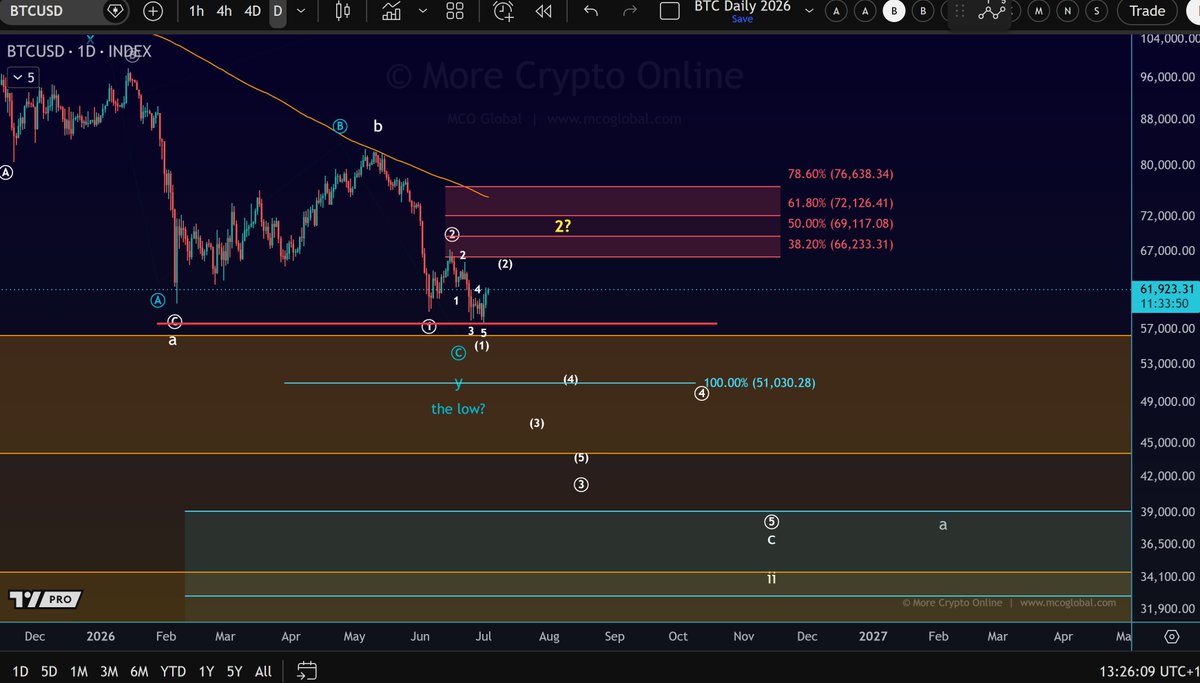The image size is (1200, 683).
Task: Switch to the 1h timeframe
Action: pyautogui.click(x=196, y=11)
